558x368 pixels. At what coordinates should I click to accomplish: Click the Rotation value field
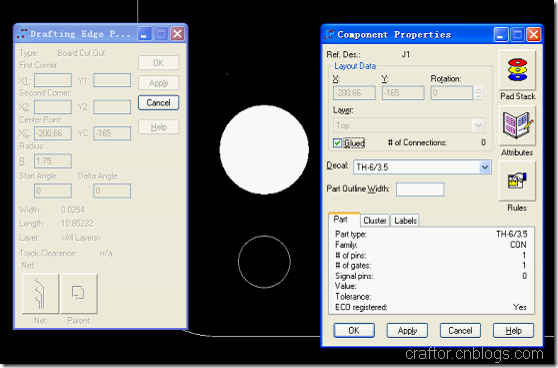pos(452,93)
